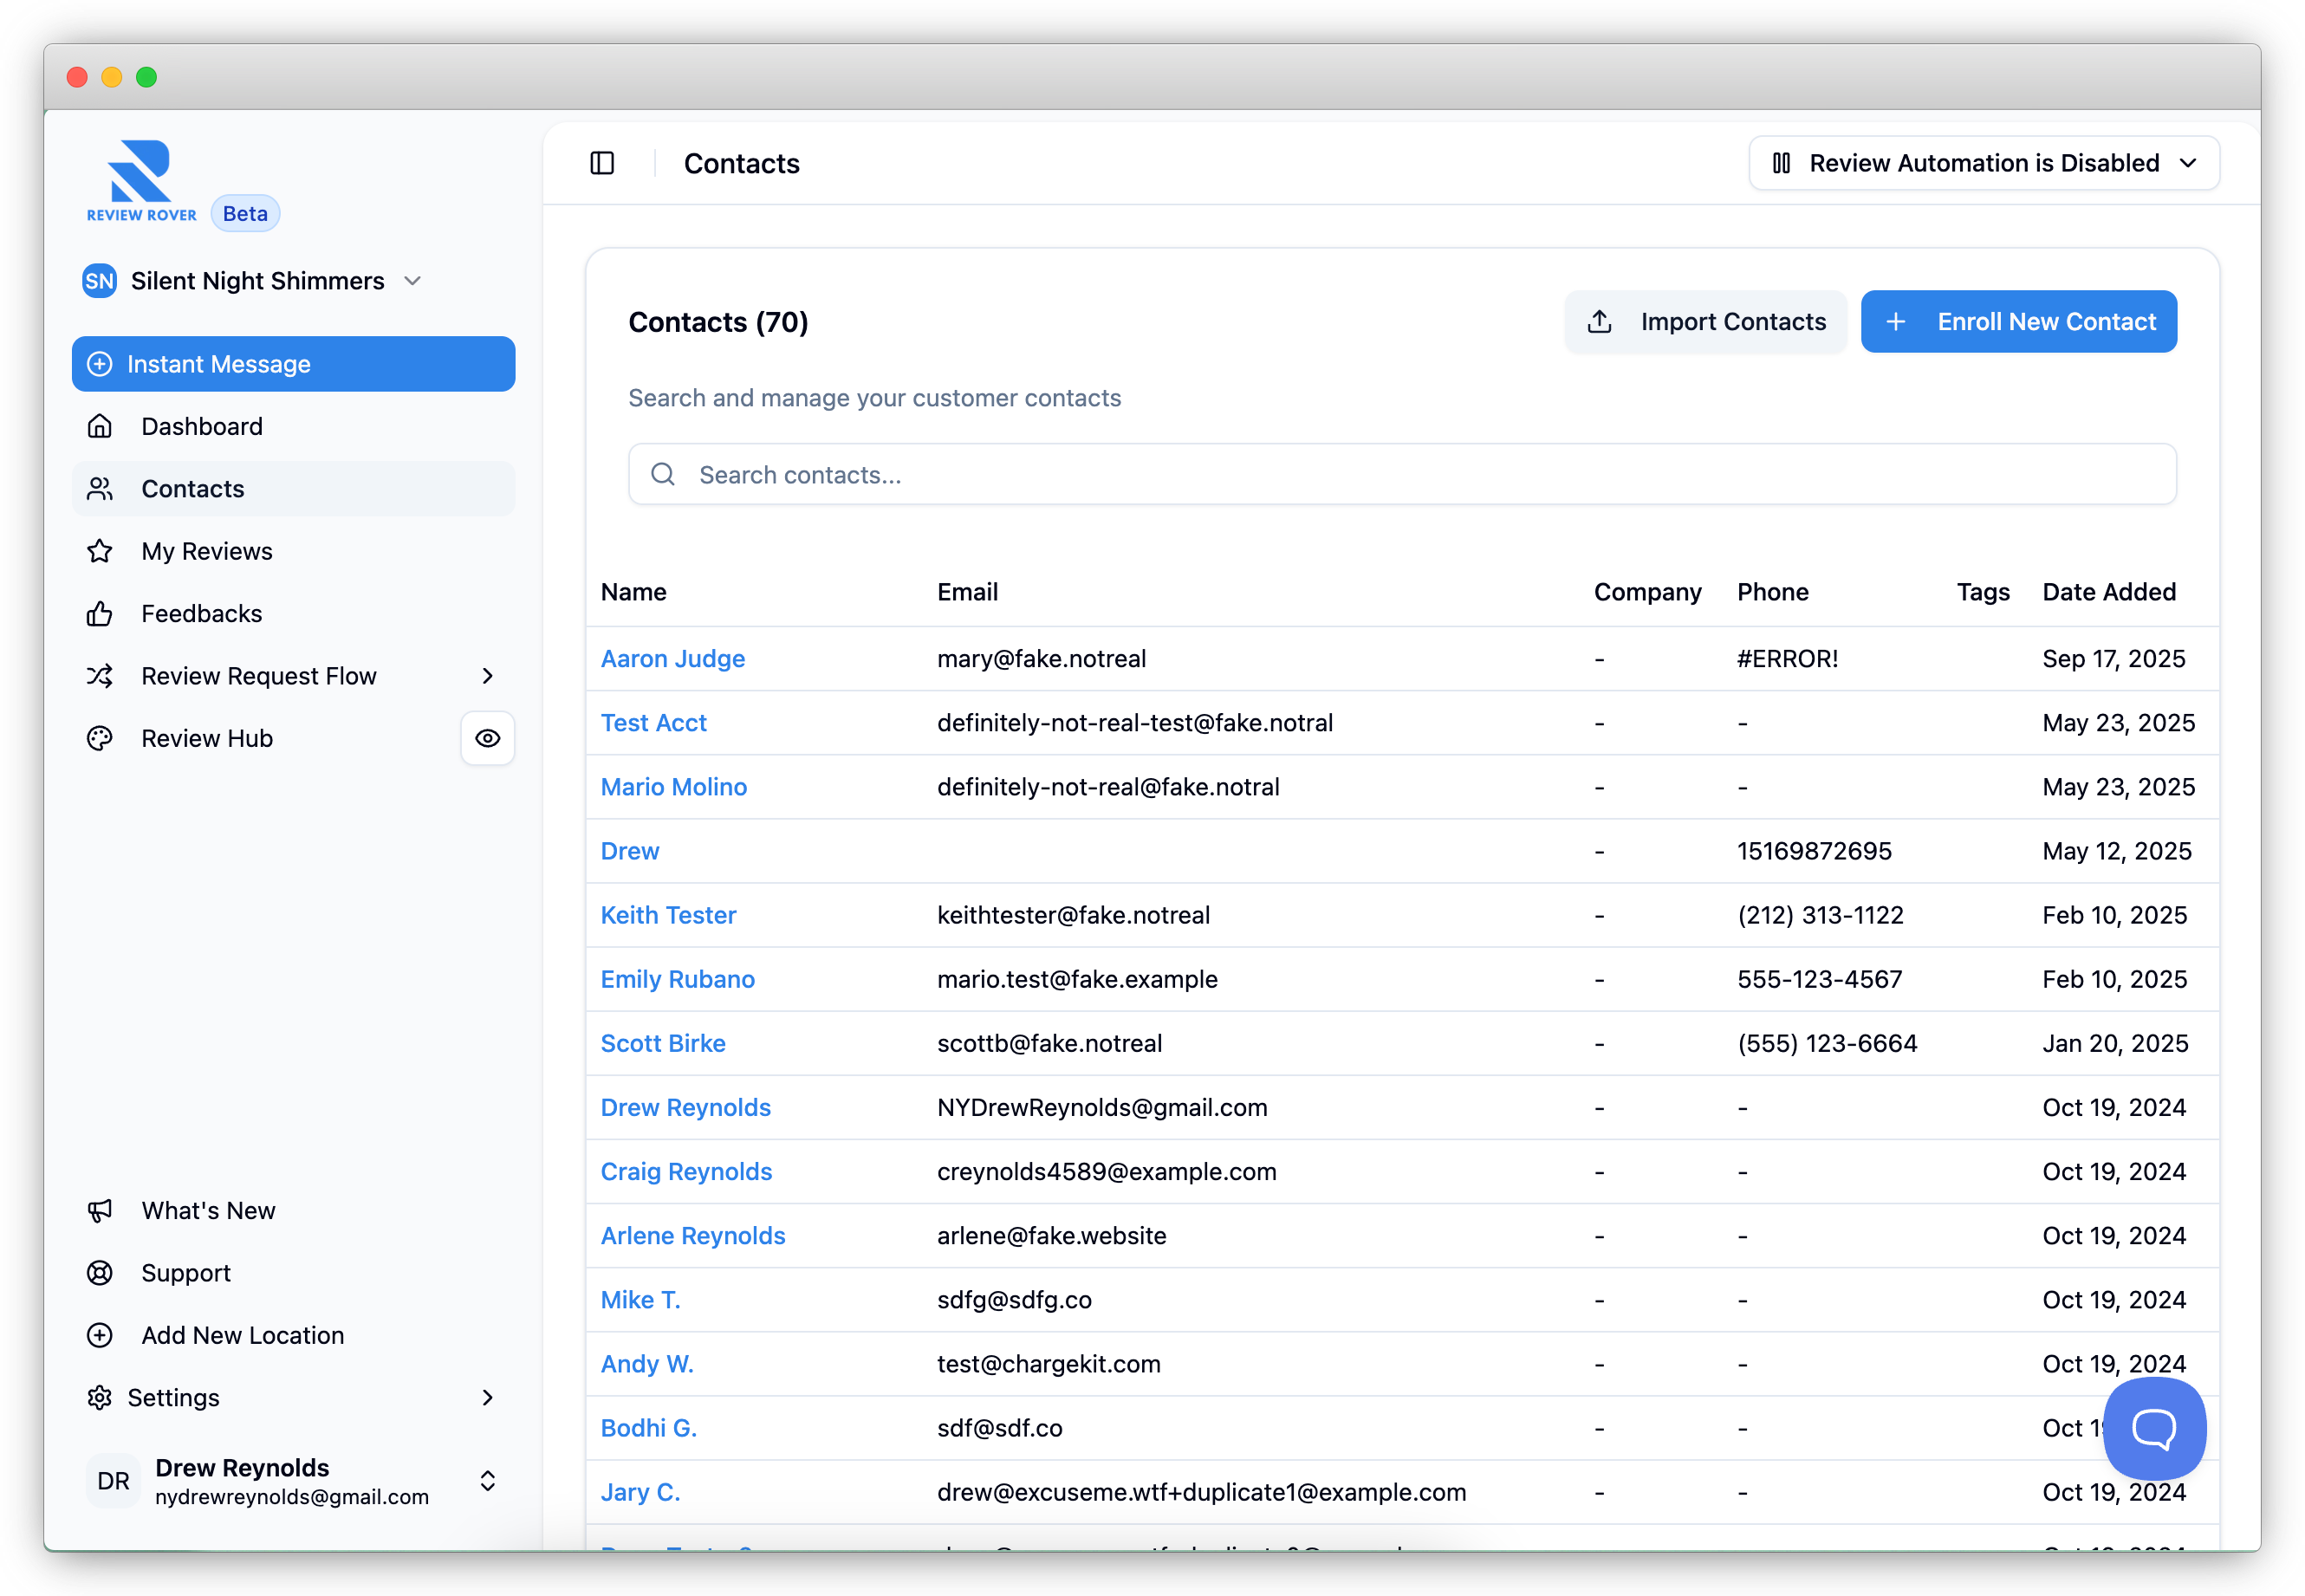Screen dimensions: 2305x1596
Task: Open Review Automation is Disabled dropdown
Action: [x=1984, y=163]
